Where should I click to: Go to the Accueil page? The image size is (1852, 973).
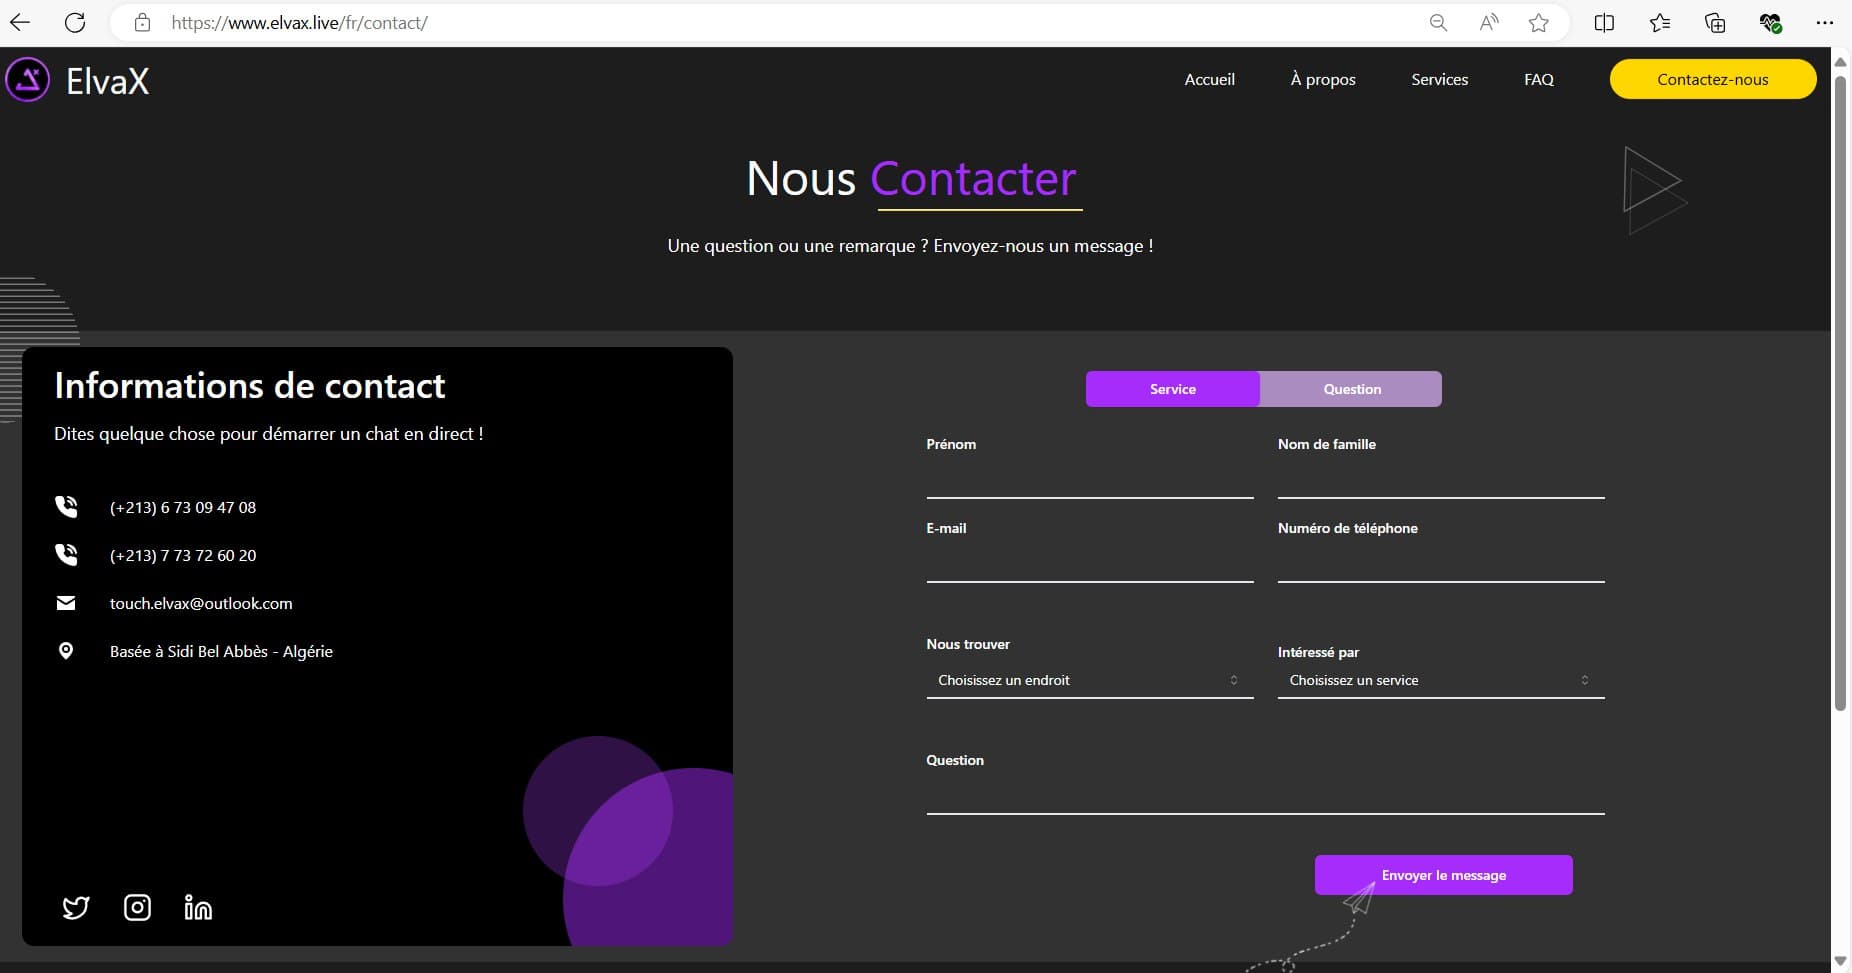(1209, 79)
